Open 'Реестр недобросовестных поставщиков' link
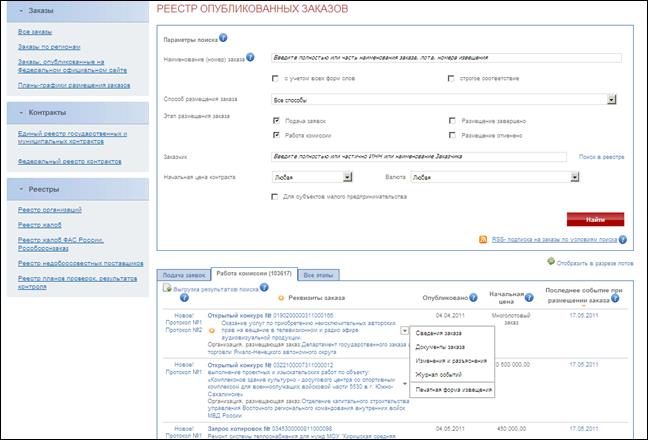This screenshot has height=440, width=648. 81,263
